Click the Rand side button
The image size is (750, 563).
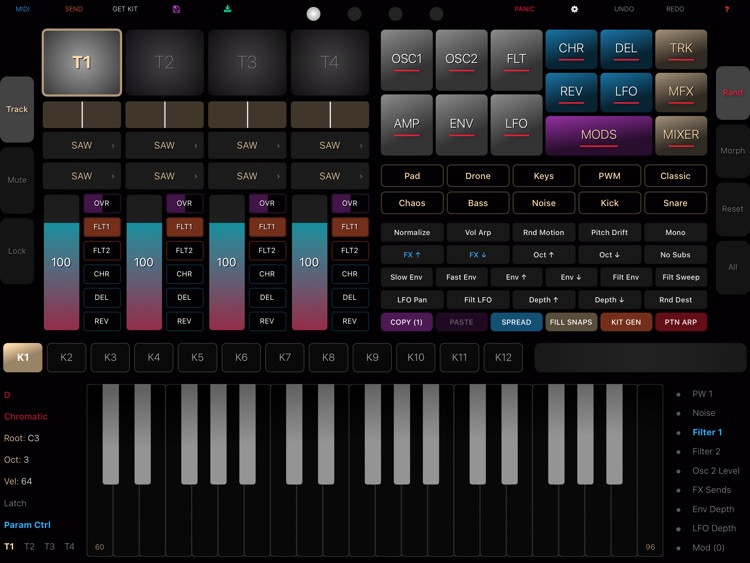[732, 93]
